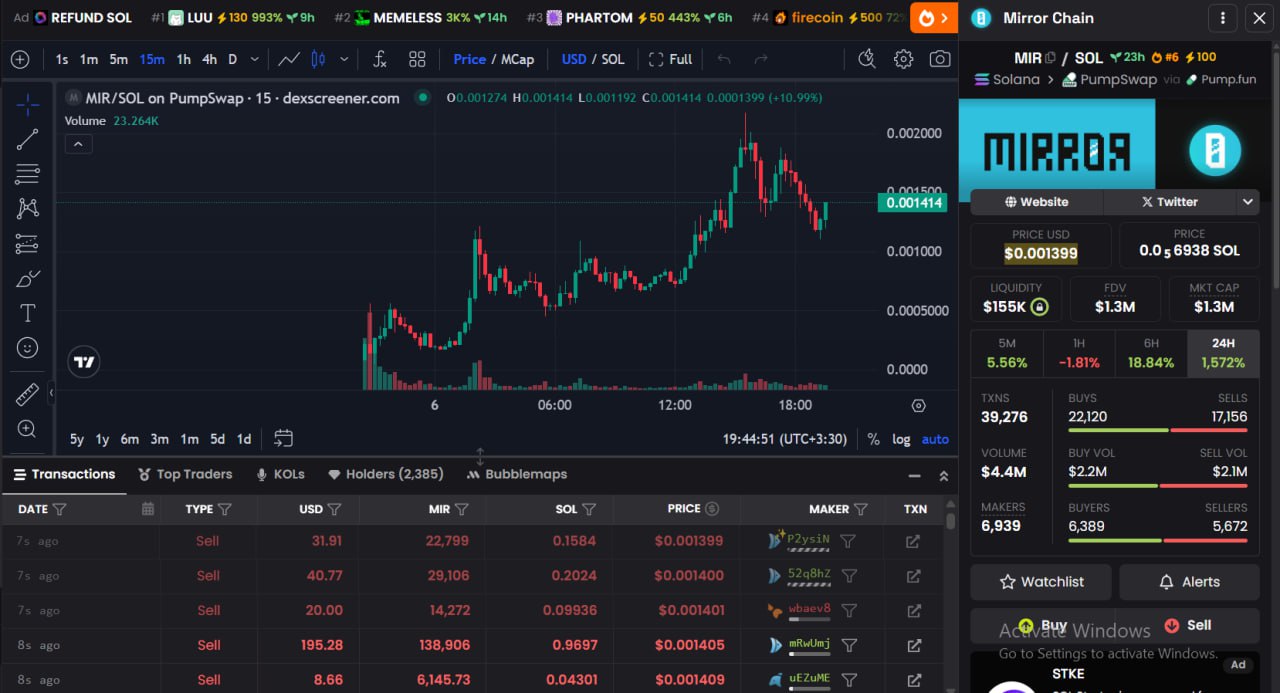1280x693 pixels.
Task: Toggle the PRICE column currency switch icon
Action: [712, 509]
